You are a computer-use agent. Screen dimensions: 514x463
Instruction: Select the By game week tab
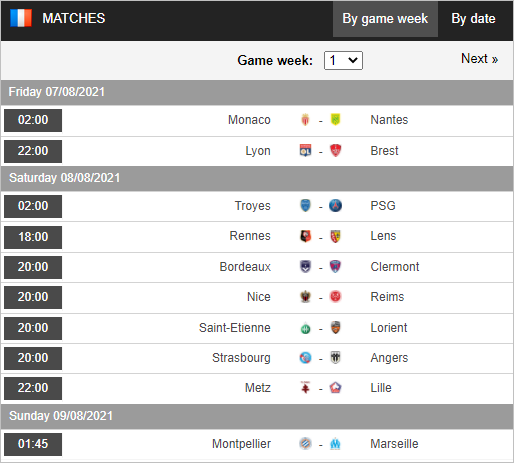[385, 19]
